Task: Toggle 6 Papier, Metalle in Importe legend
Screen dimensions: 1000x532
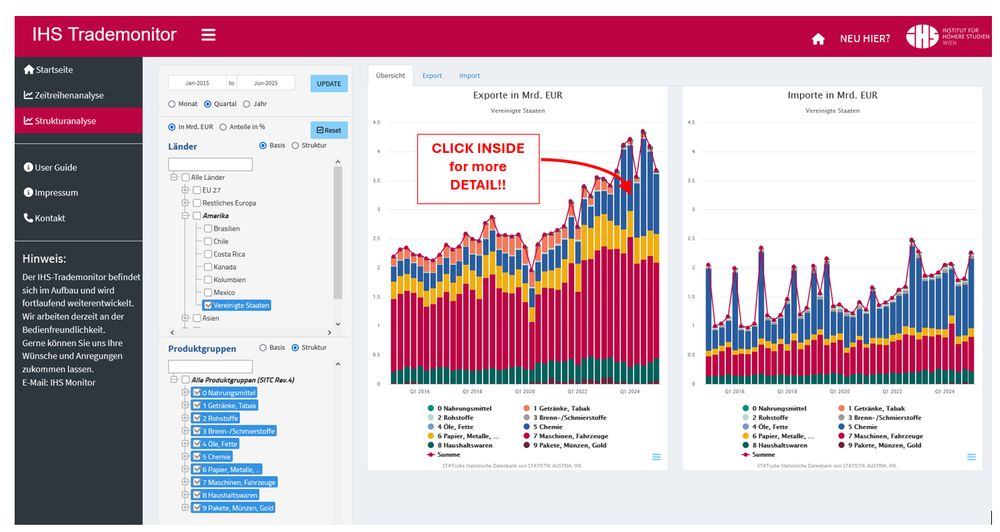Action: (778, 436)
